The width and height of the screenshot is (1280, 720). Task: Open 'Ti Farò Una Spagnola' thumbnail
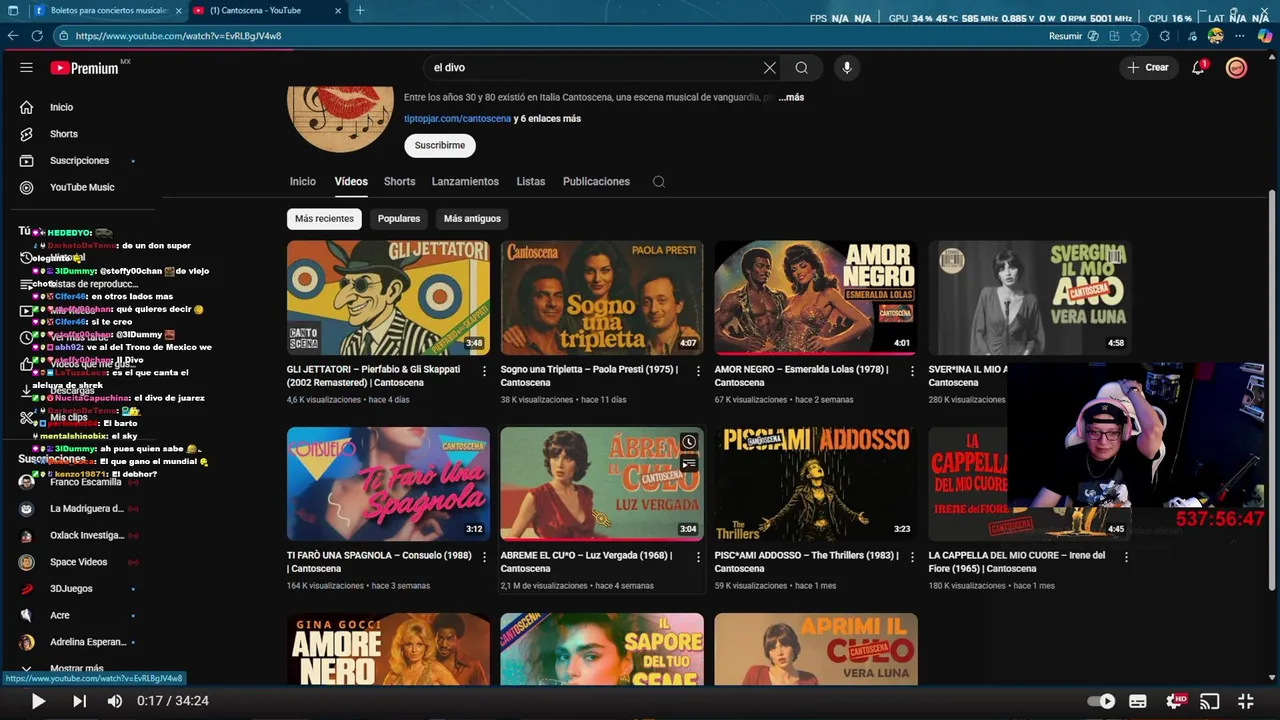(388, 484)
